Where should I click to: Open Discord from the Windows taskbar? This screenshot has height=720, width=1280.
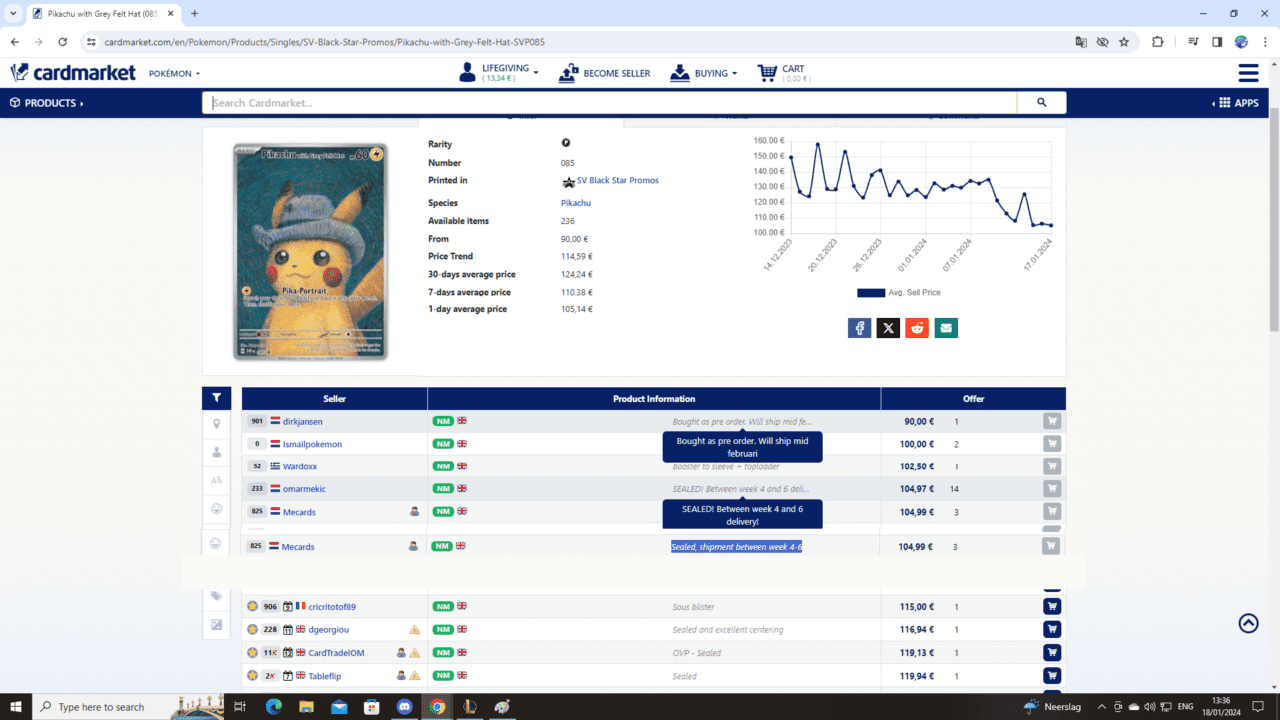pyautogui.click(x=404, y=707)
